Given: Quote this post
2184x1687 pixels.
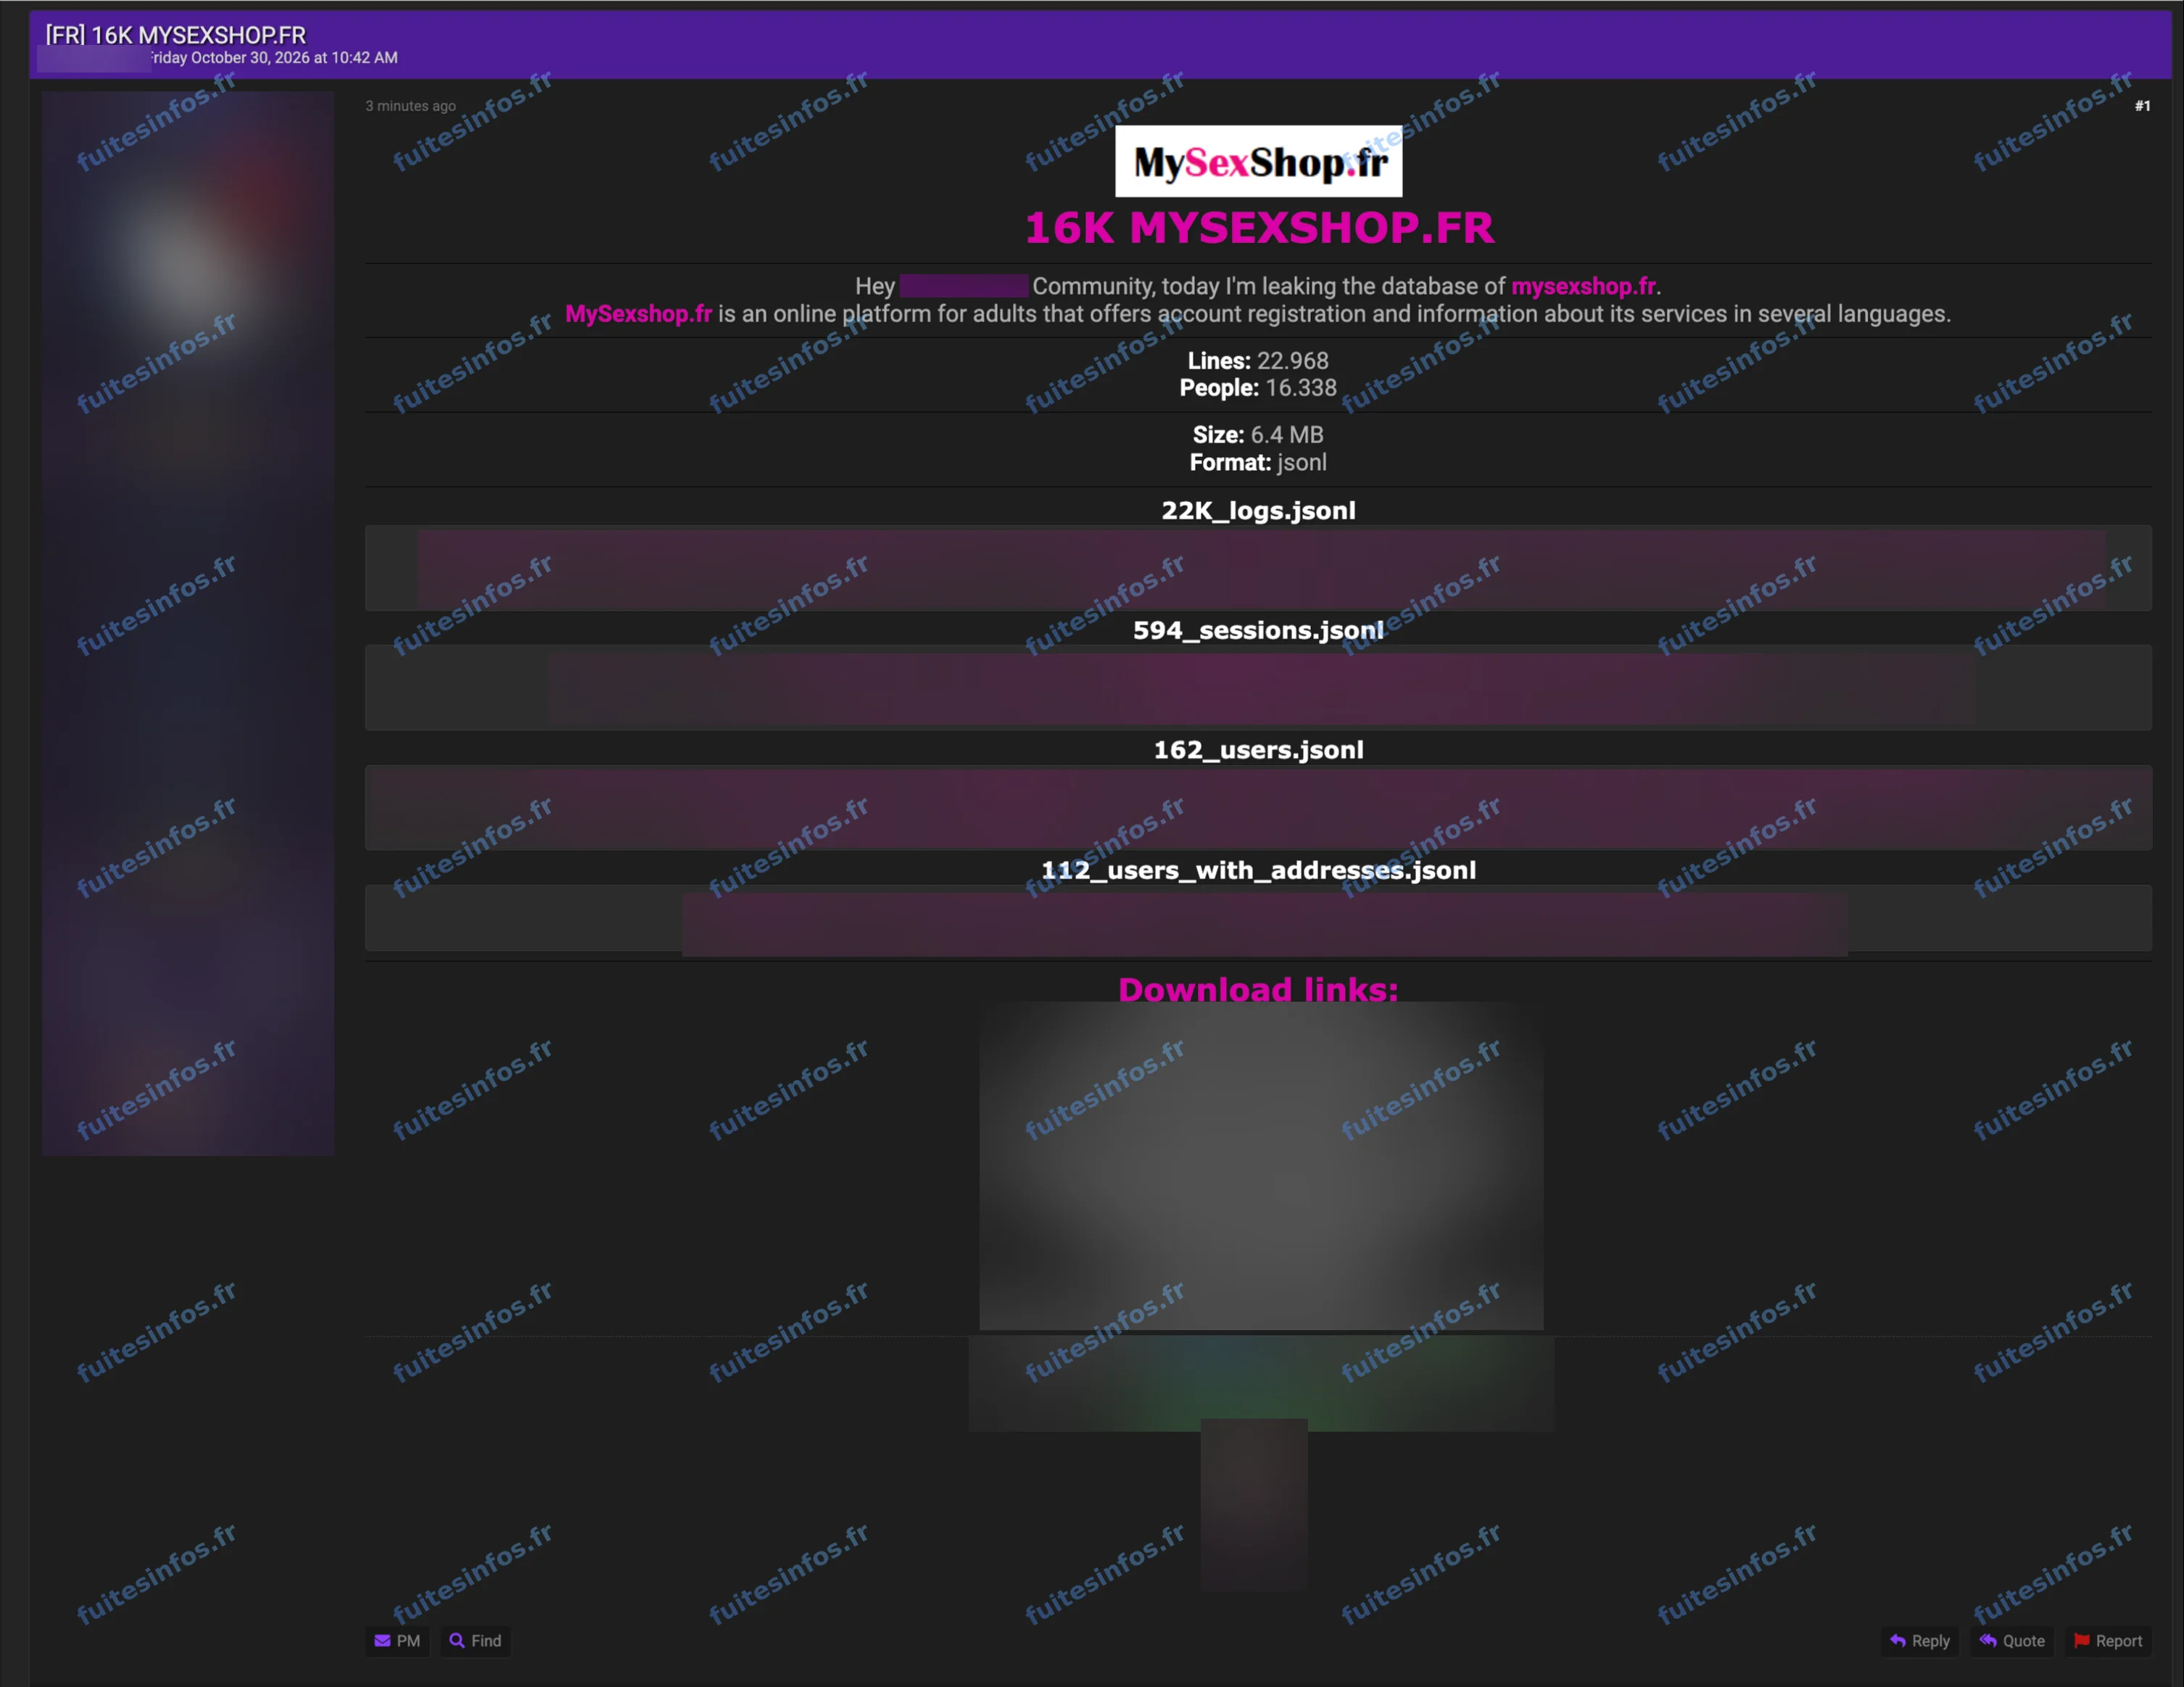Looking at the screenshot, I should (x=2012, y=1641).
